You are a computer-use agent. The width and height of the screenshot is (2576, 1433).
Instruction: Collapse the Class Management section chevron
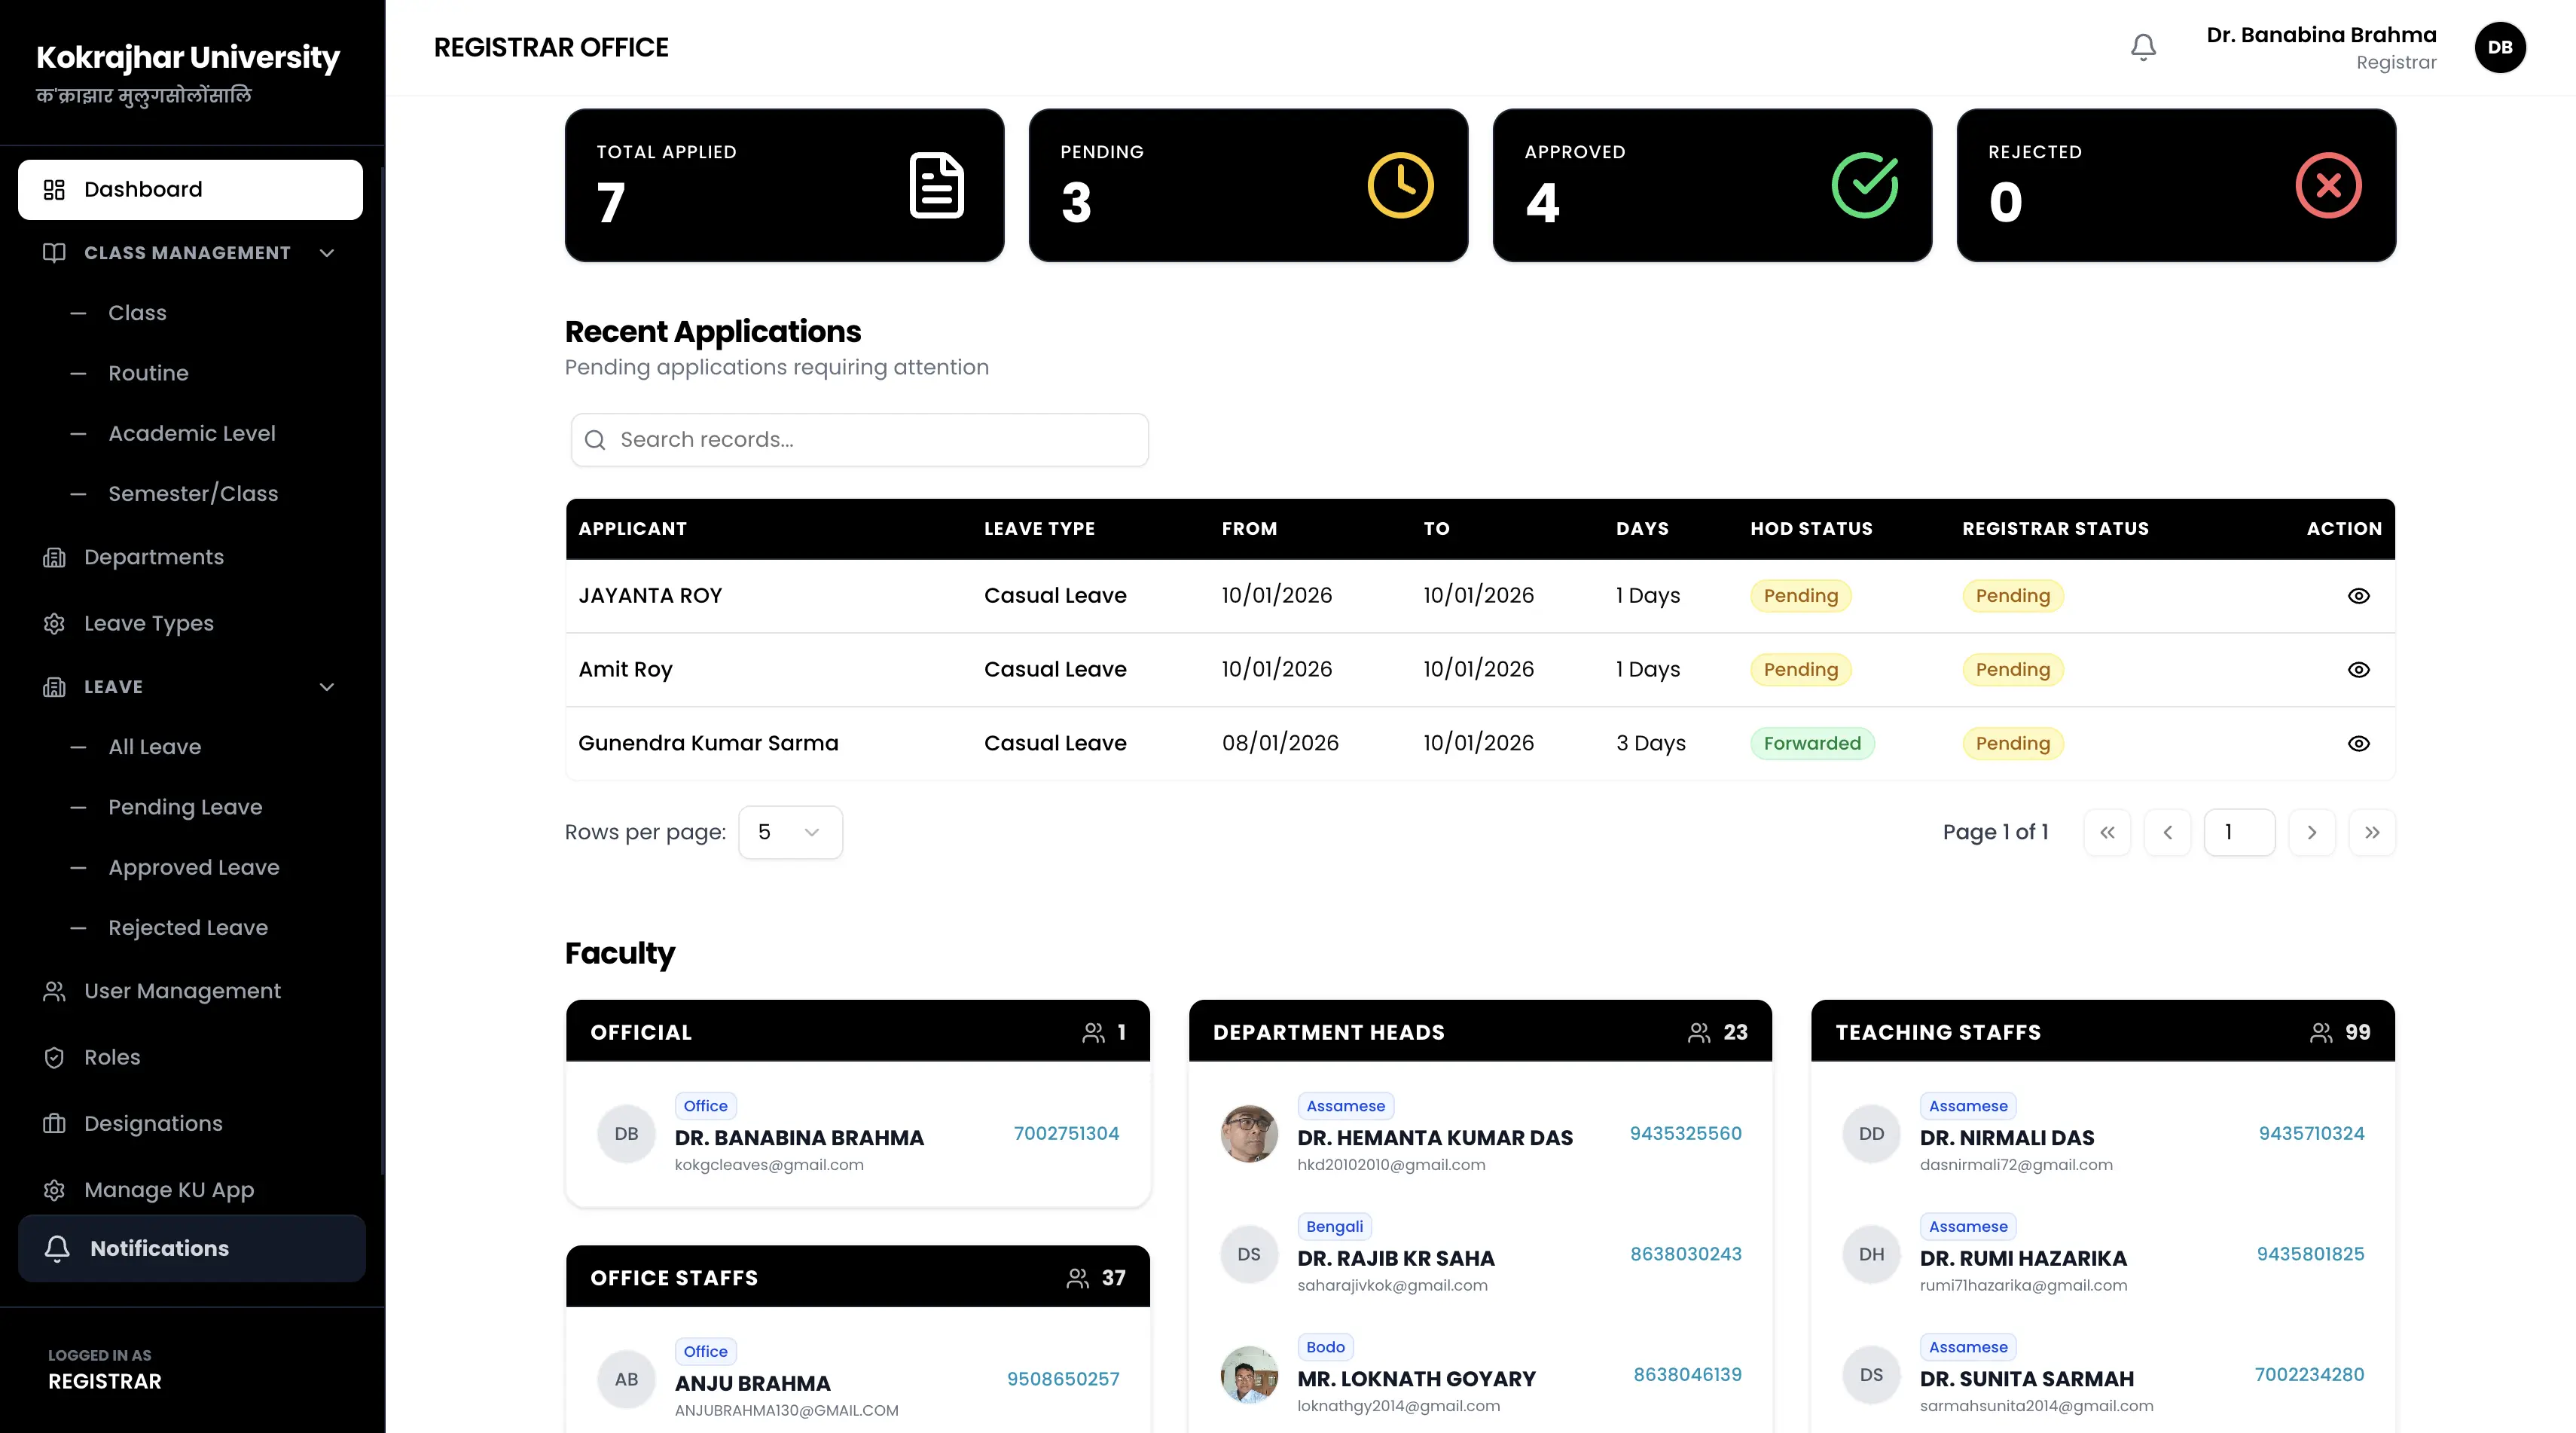tap(327, 253)
